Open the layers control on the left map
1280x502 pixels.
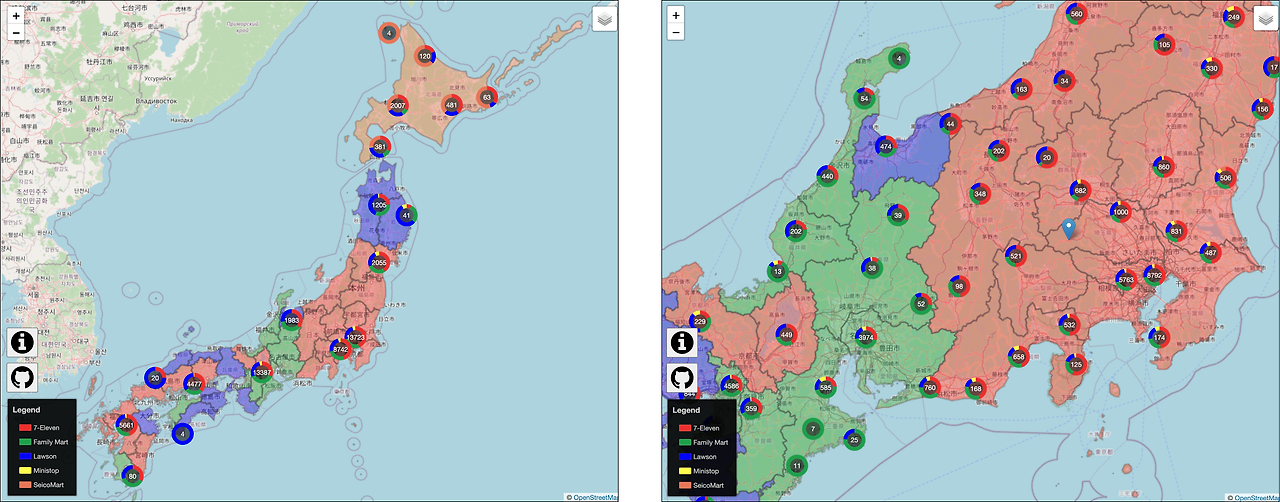click(x=605, y=19)
